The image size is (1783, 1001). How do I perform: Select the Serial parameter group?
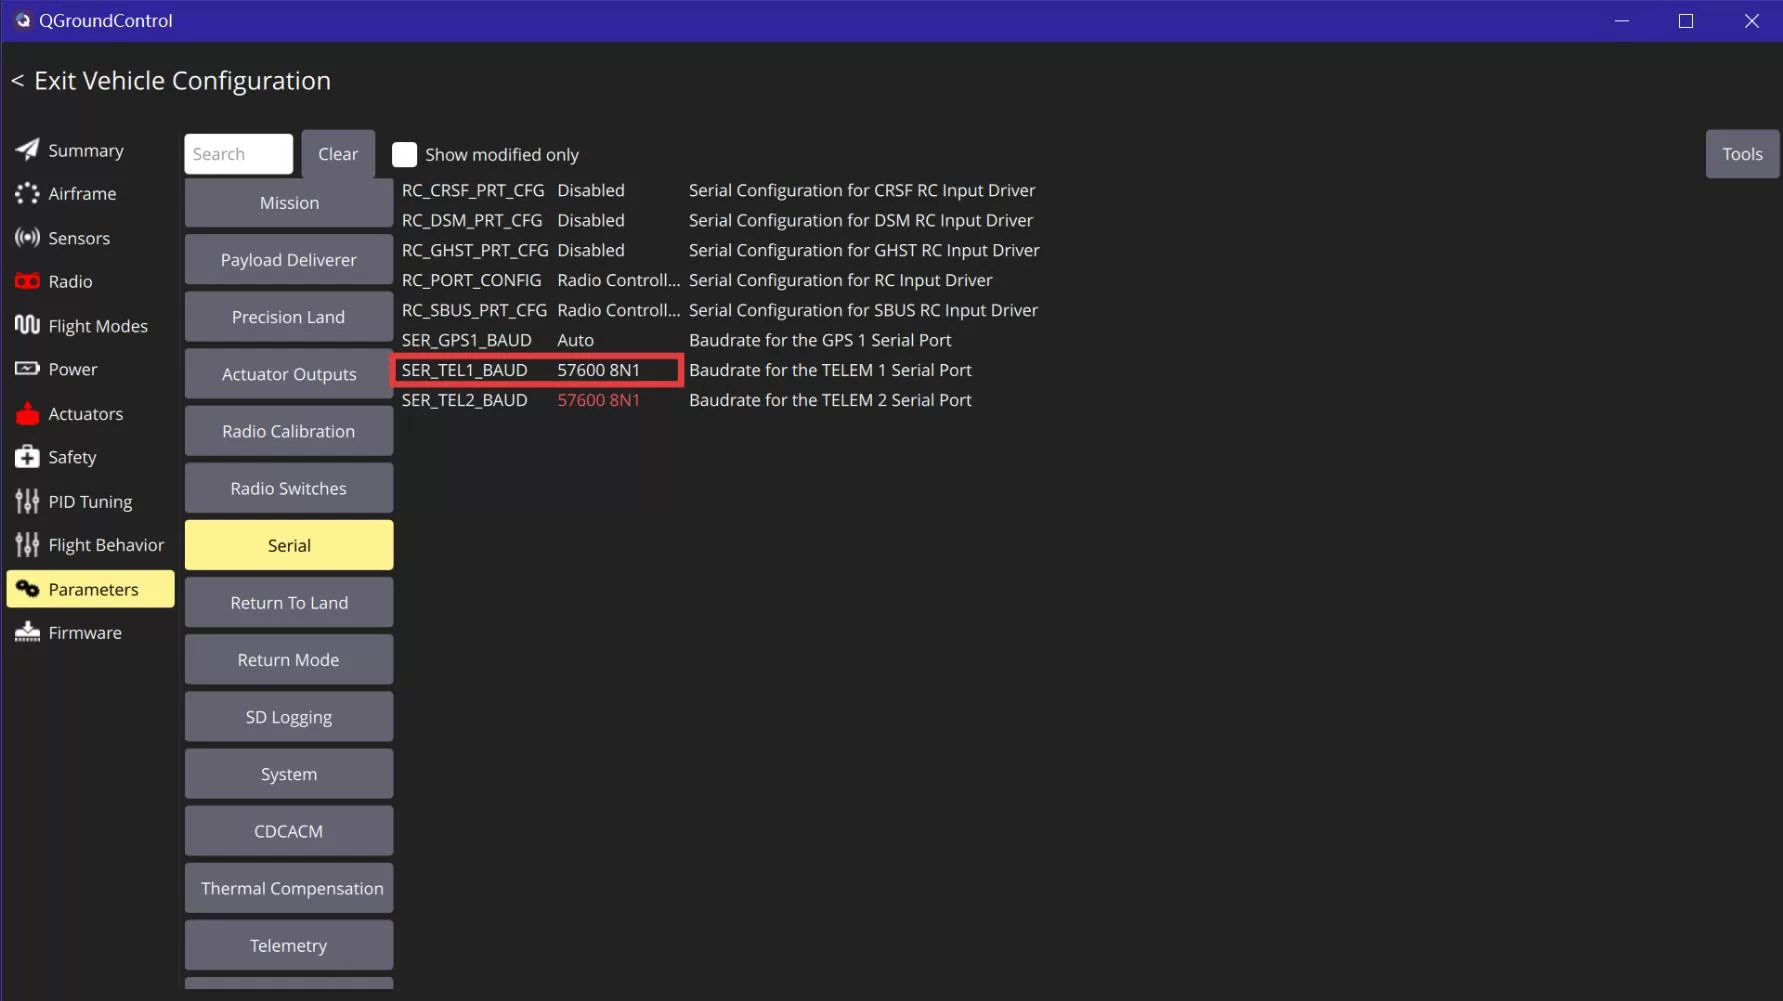(x=289, y=545)
